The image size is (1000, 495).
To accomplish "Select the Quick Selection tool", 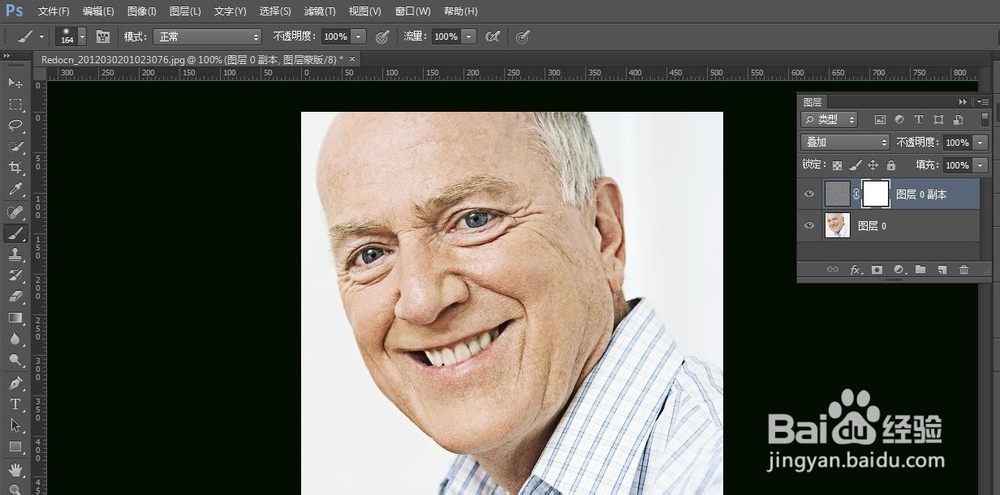I will pos(15,147).
